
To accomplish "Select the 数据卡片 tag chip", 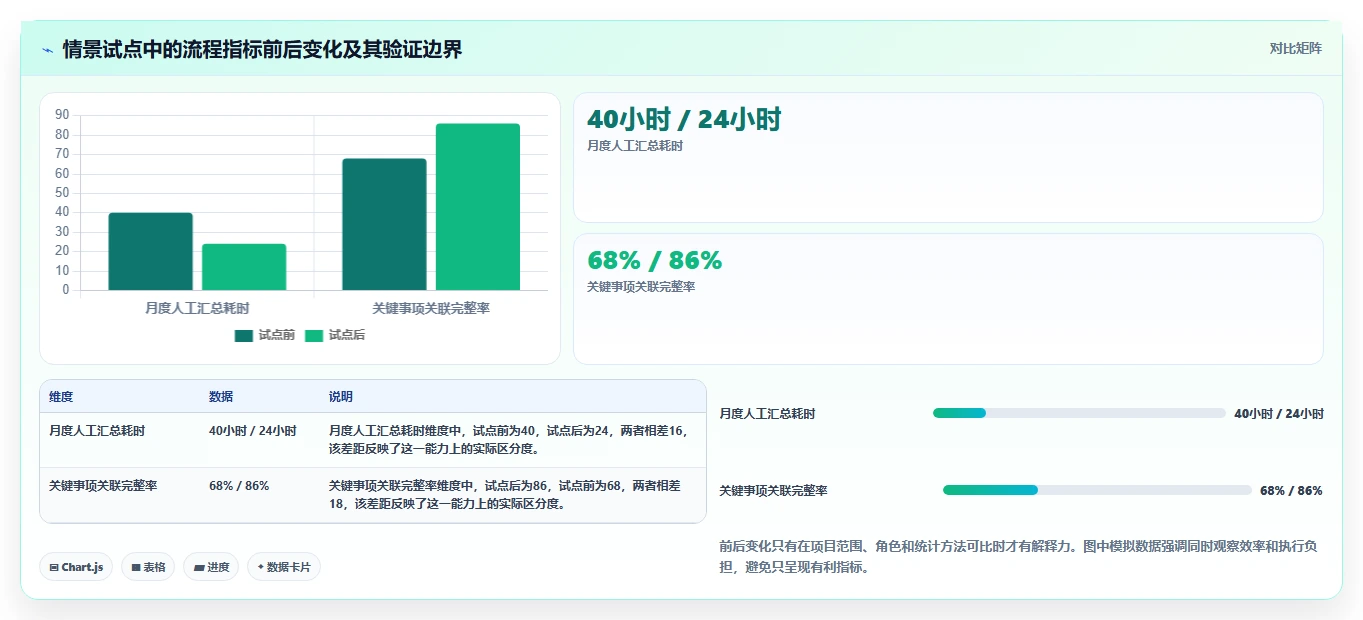I will 284,567.
